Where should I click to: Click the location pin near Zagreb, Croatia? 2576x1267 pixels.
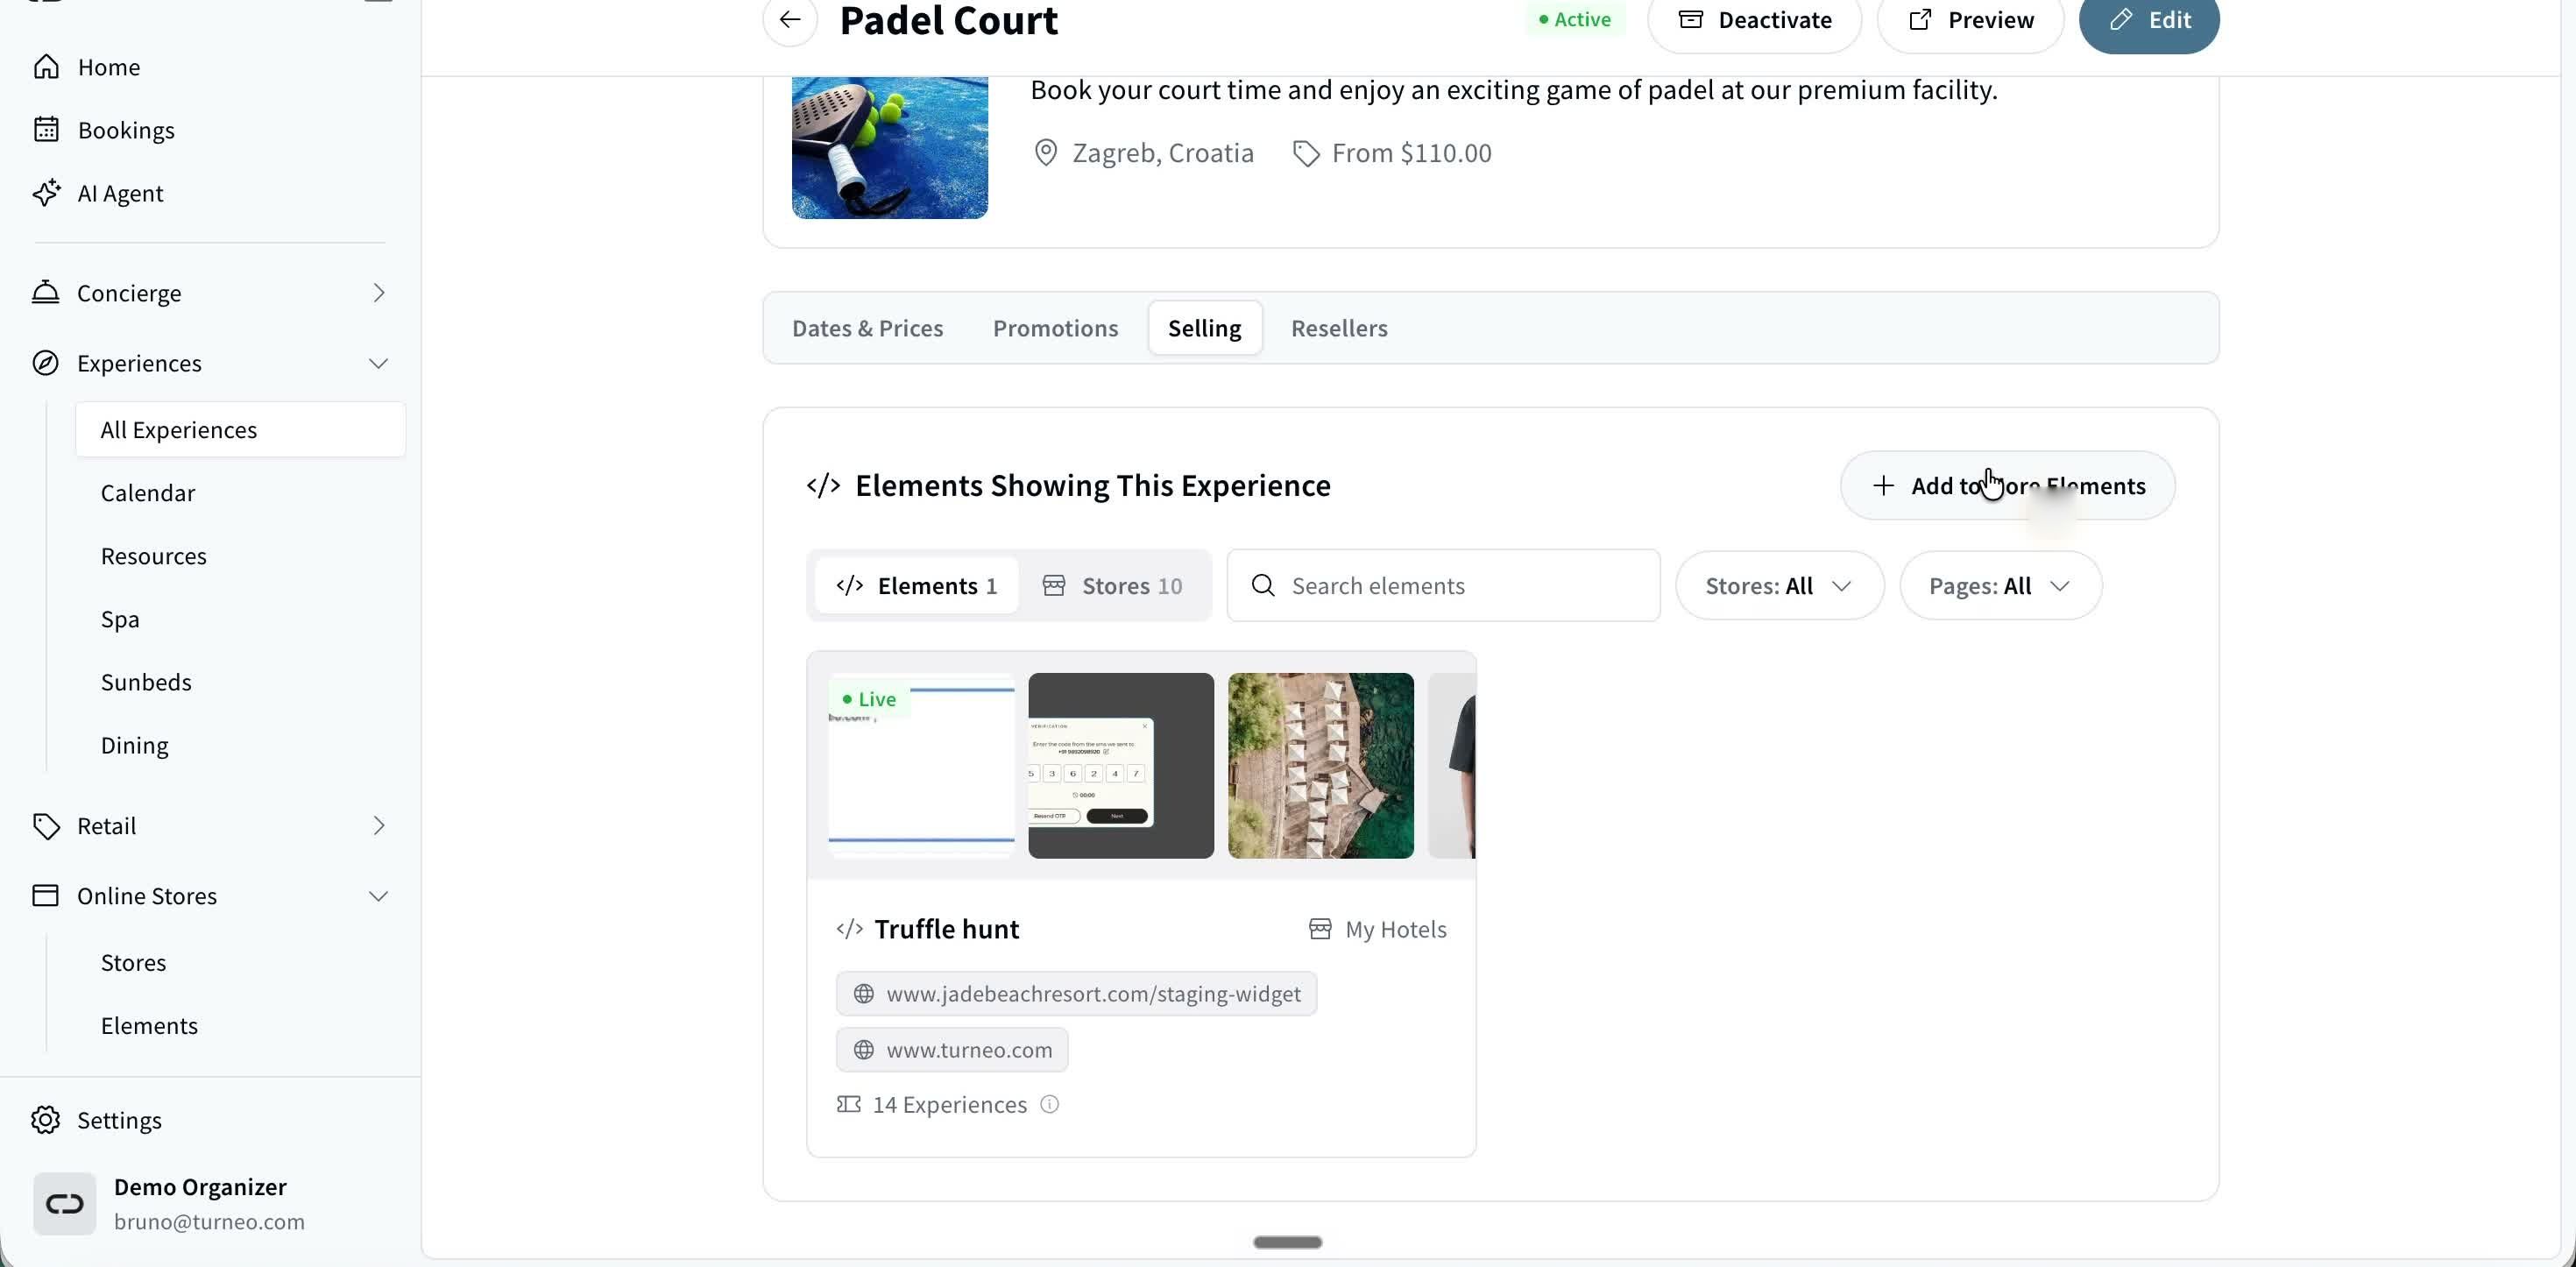[x=1045, y=153]
